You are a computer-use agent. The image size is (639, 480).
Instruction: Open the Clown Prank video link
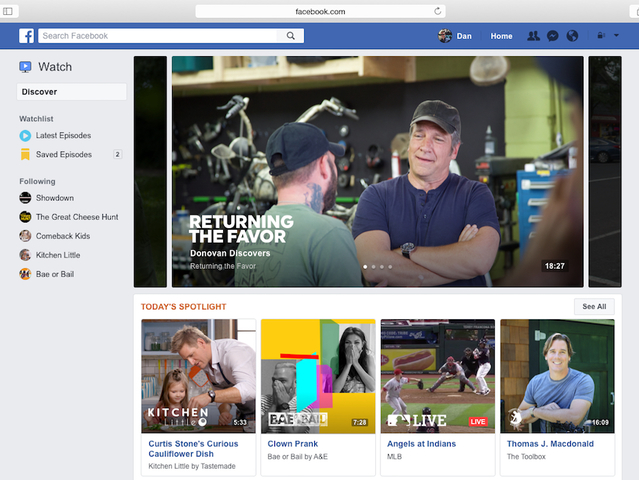click(x=290, y=443)
